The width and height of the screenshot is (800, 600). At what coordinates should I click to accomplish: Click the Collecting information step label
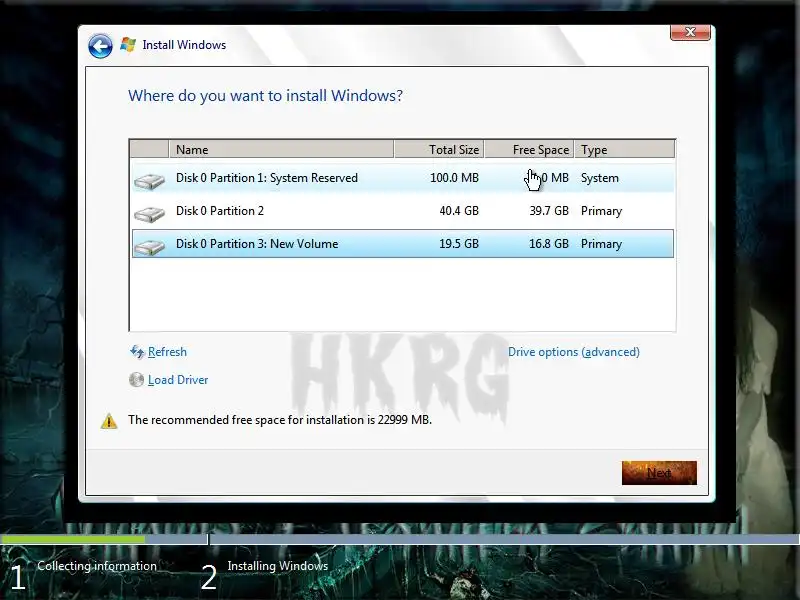pyautogui.click(x=97, y=566)
